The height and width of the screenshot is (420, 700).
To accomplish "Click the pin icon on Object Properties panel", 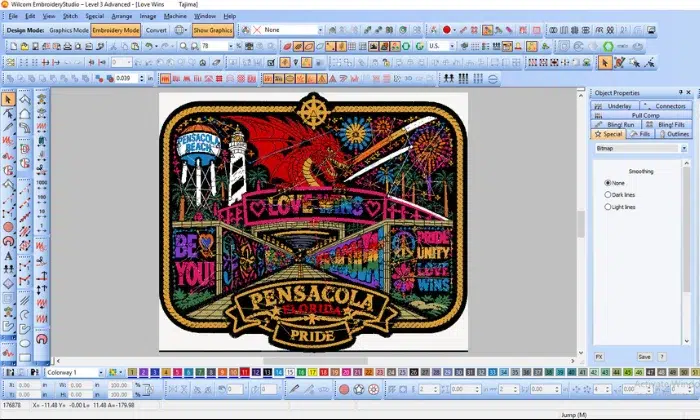I will pyautogui.click(x=680, y=92).
